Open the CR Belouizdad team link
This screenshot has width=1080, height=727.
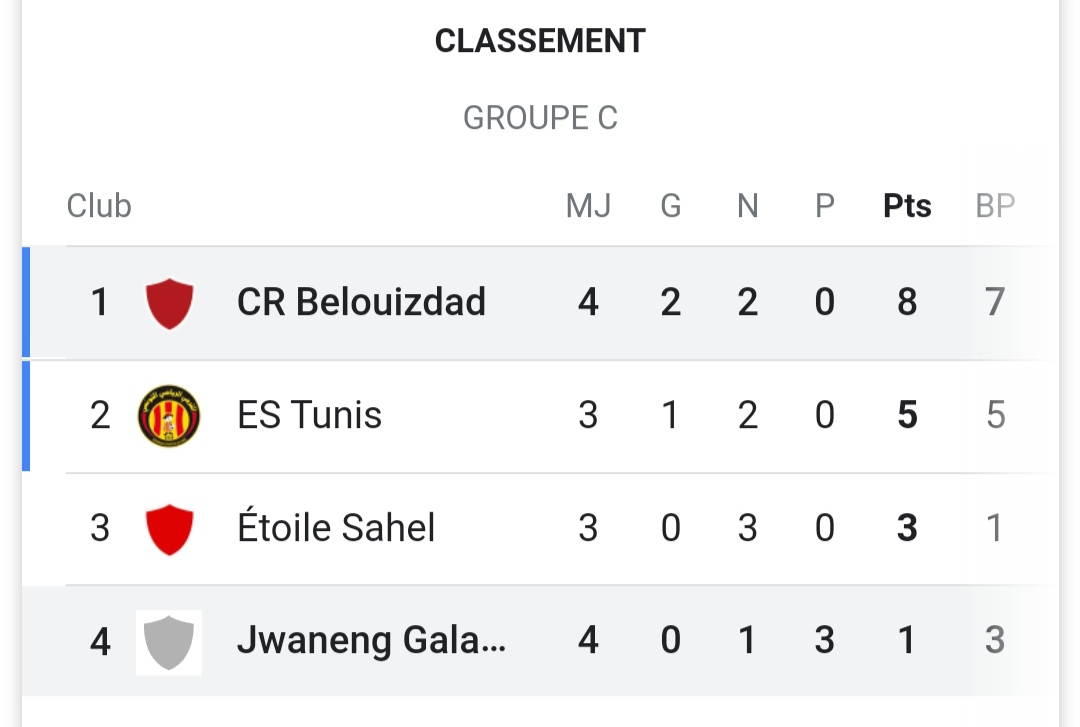click(361, 302)
